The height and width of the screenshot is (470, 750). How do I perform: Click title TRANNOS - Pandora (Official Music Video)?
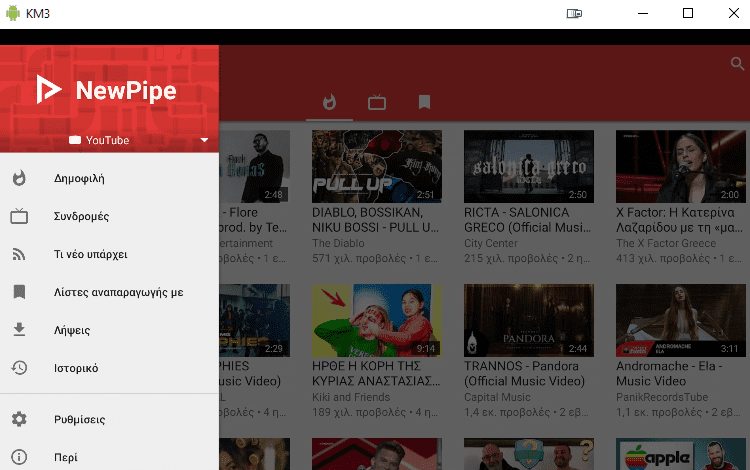pyautogui.click(x=524, y=373)
